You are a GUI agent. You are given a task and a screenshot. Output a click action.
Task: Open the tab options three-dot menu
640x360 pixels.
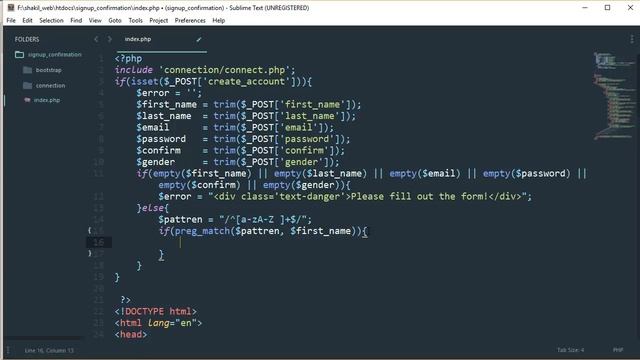(x=632, y=39)
